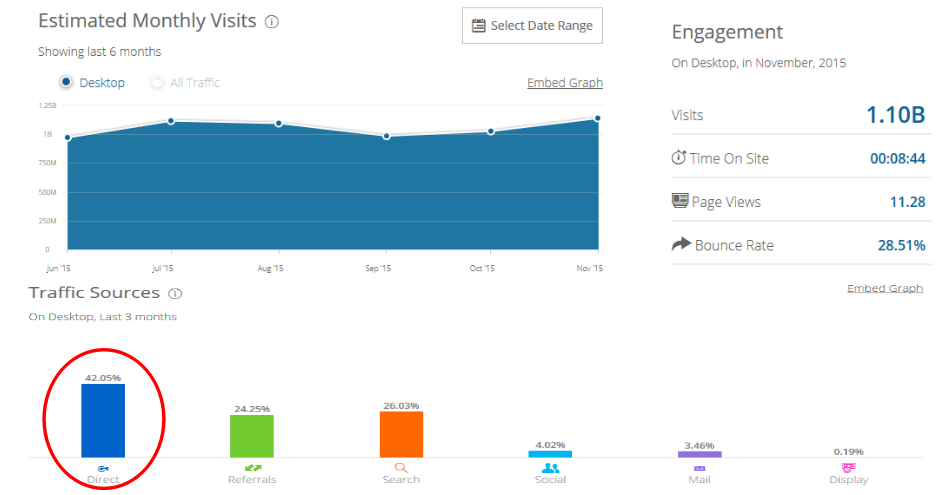
Task: Click the Referrals arrows icon
Action: point(252,467)
